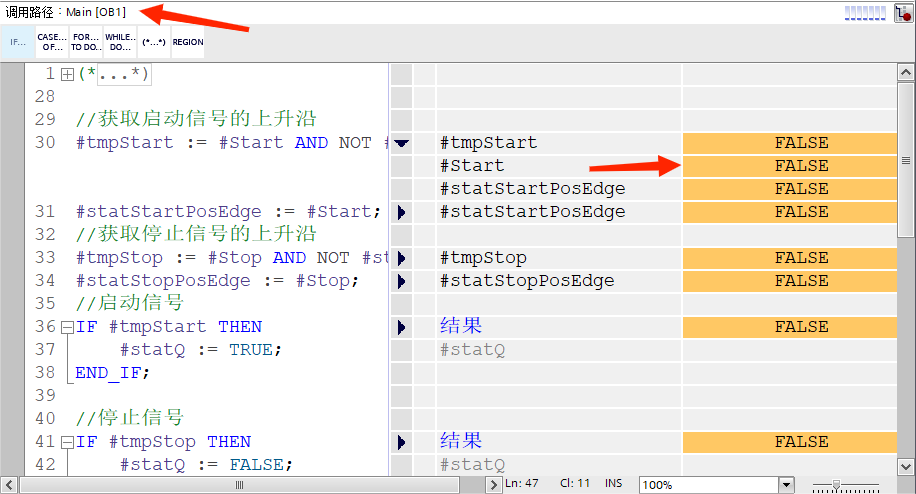Click the horizontal scrollbar right arrow

click(x=493, y=485)
